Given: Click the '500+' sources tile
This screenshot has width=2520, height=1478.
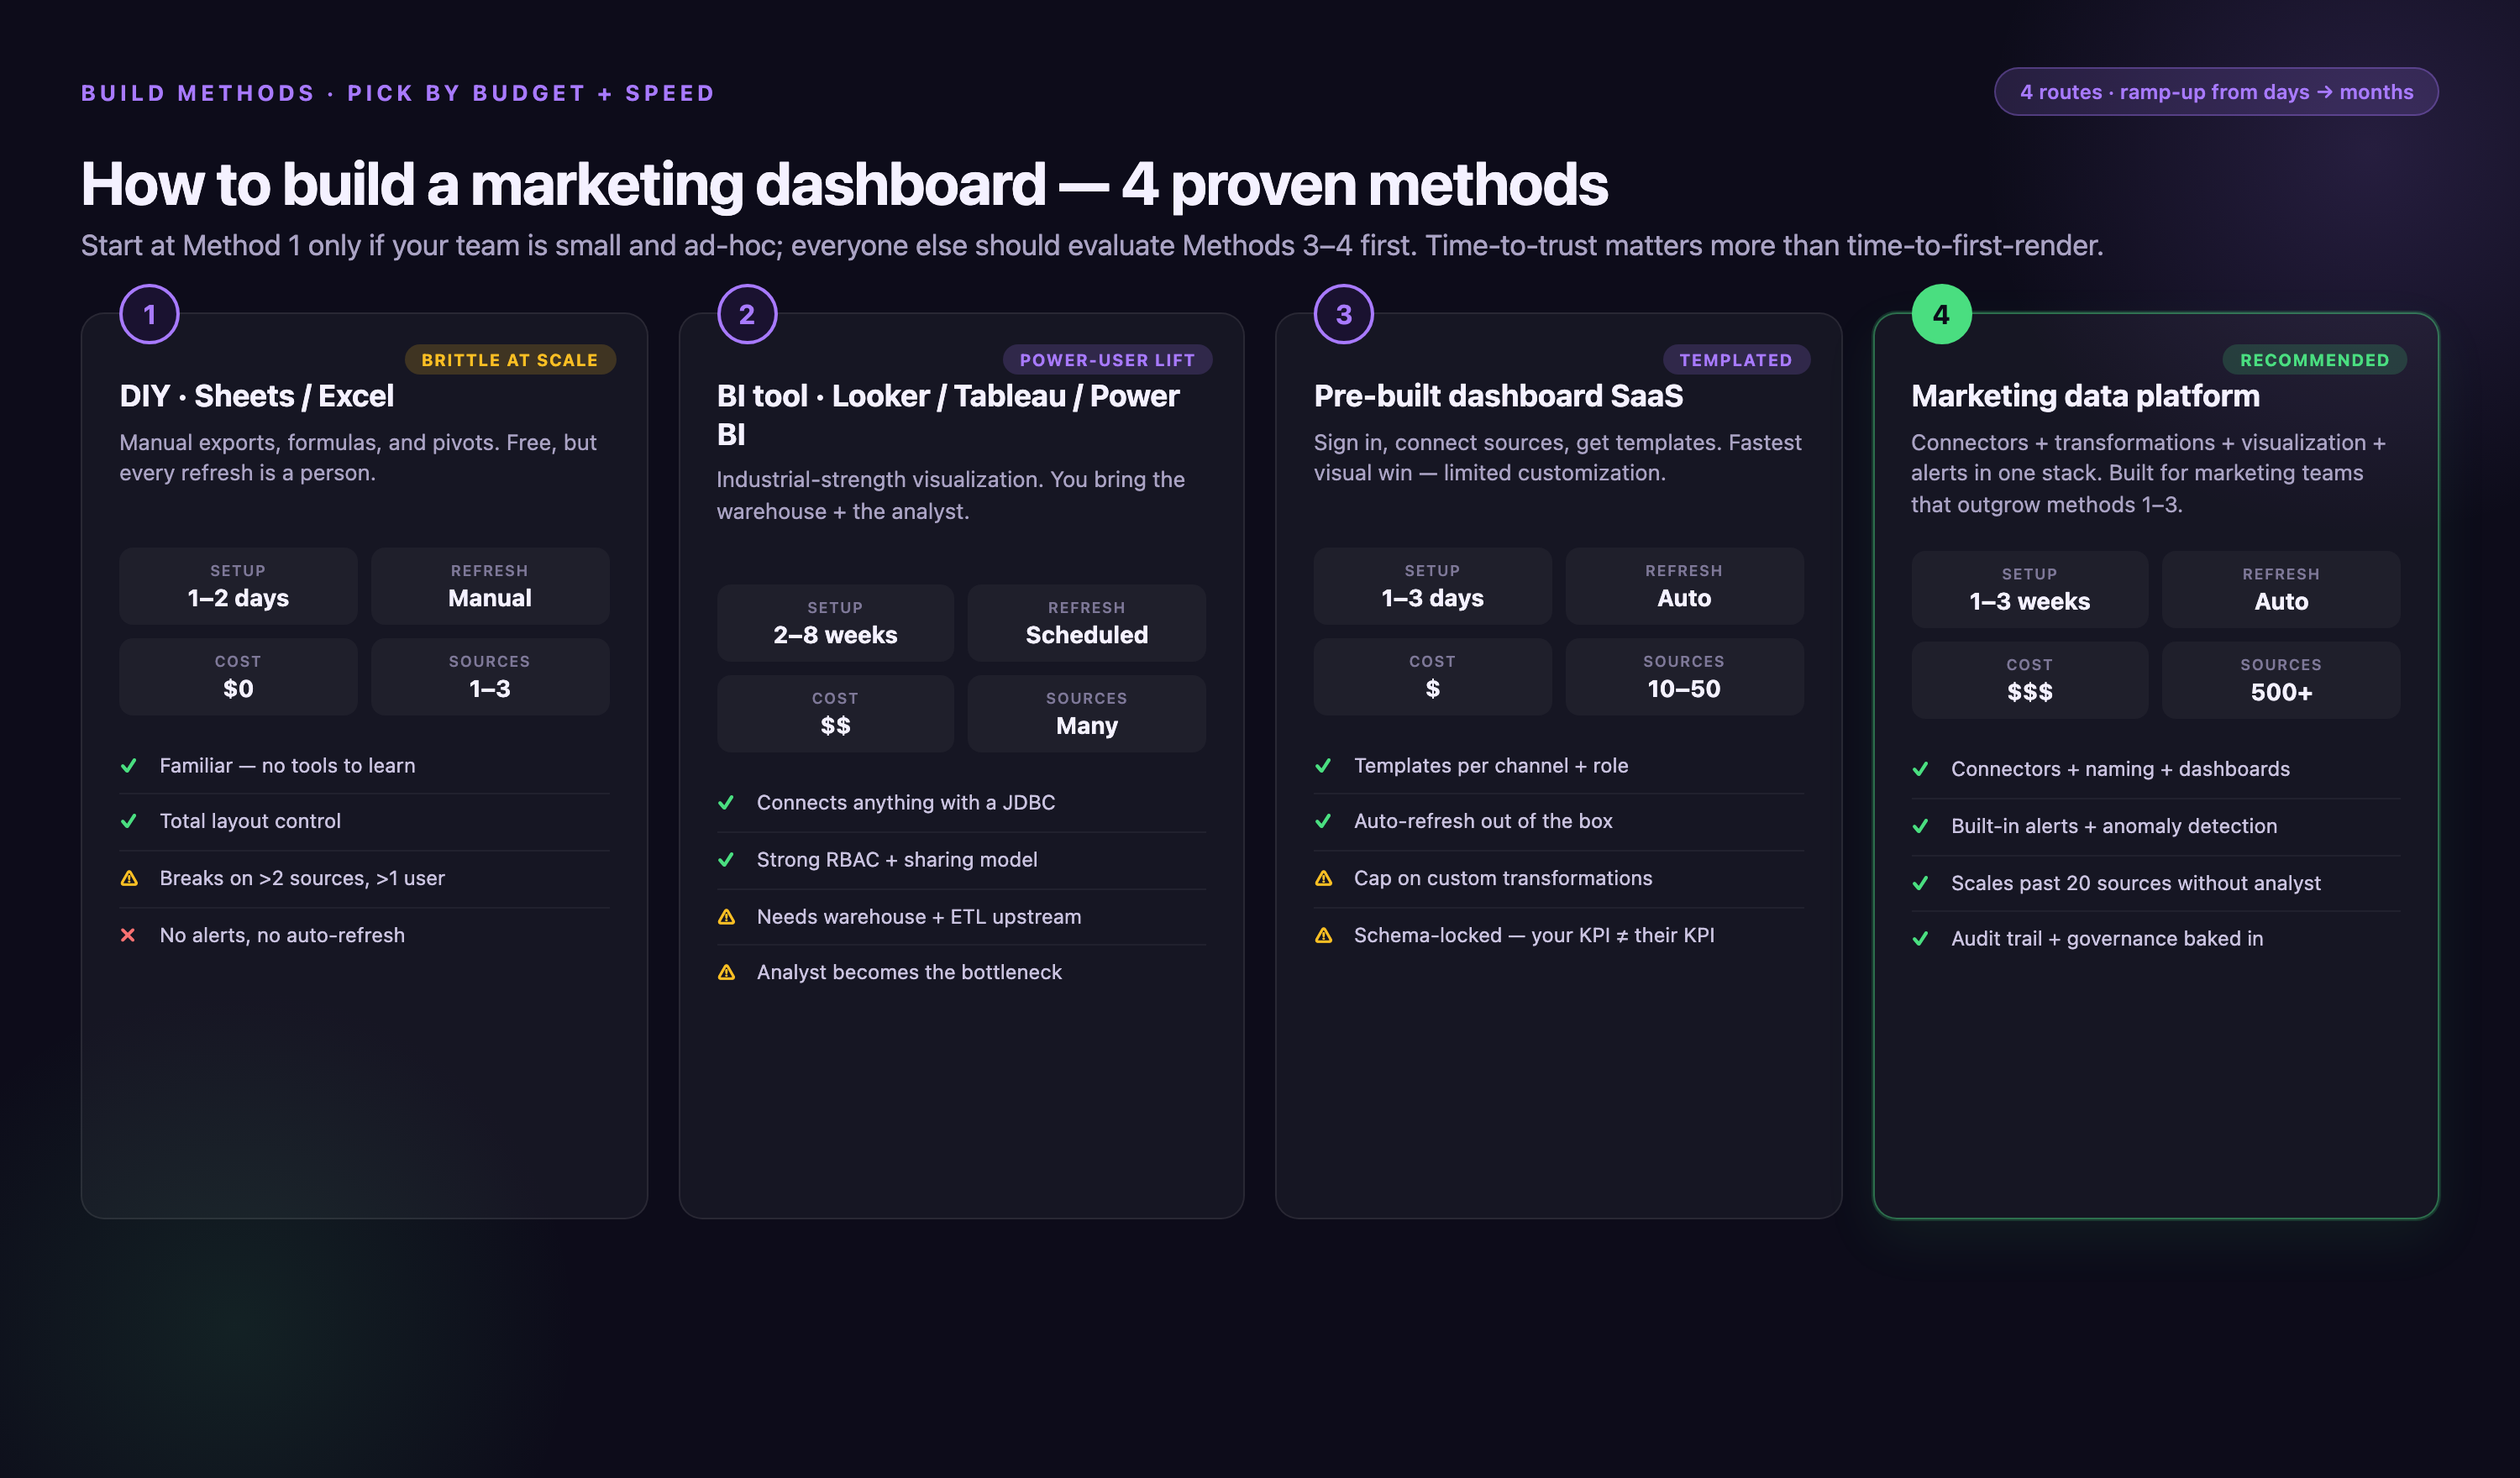Looking at the screenshot, I should tap(2281, 681).
